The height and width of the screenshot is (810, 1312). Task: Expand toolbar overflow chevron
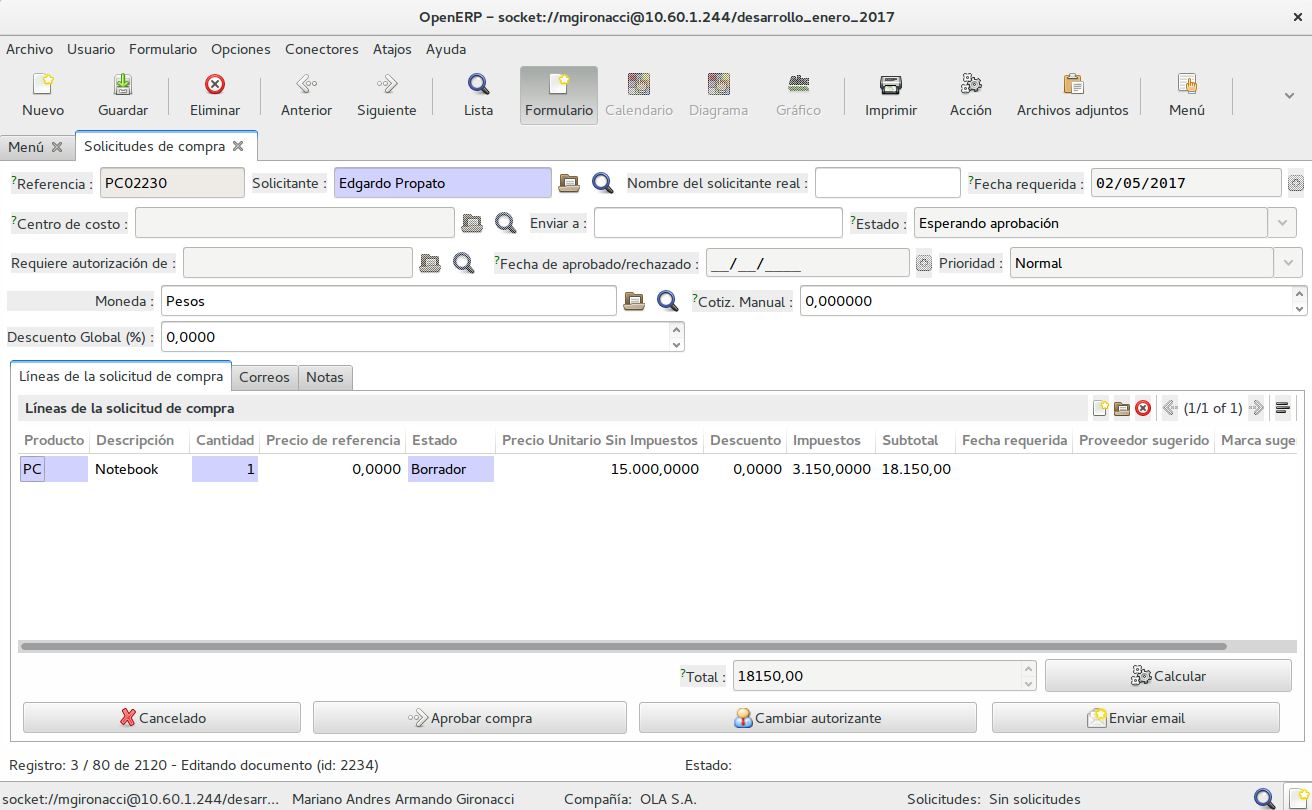click(1290, 95)
